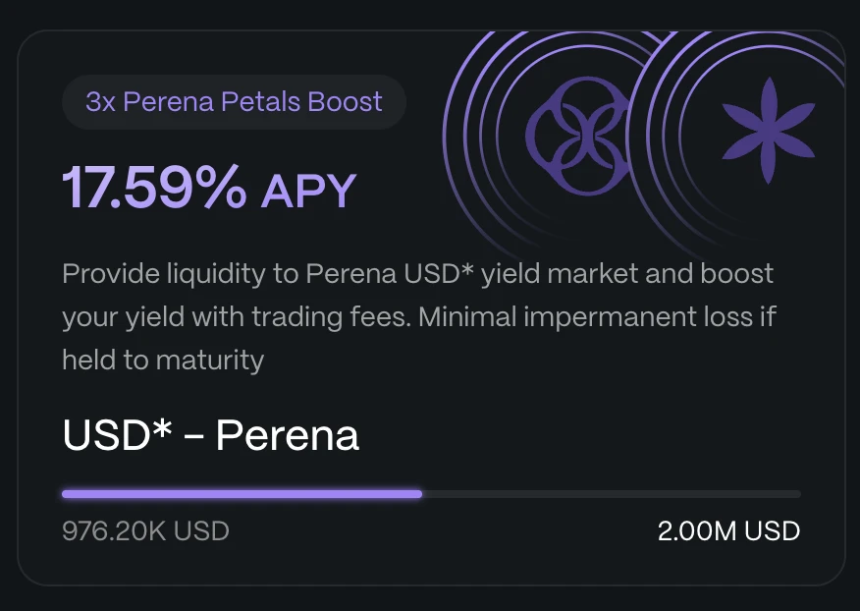The width and height of the screenshot is (860, 611).
Task: Click the 17.59% yield figure
Action: click(x=155, y=187)
